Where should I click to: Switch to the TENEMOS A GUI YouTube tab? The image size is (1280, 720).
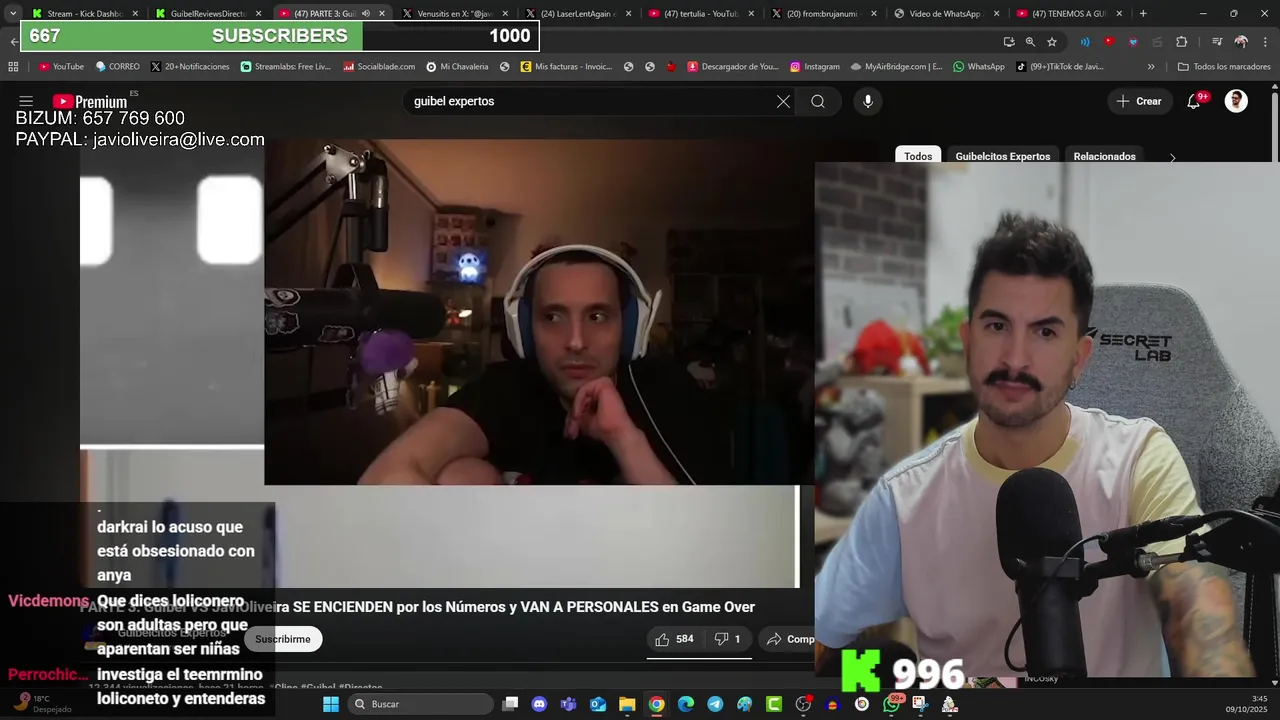pyautogui.click(x=1070, y=14)
